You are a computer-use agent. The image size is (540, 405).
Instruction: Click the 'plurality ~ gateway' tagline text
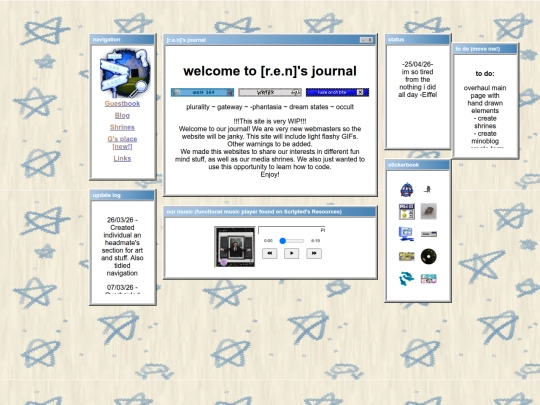click(270, 107)
